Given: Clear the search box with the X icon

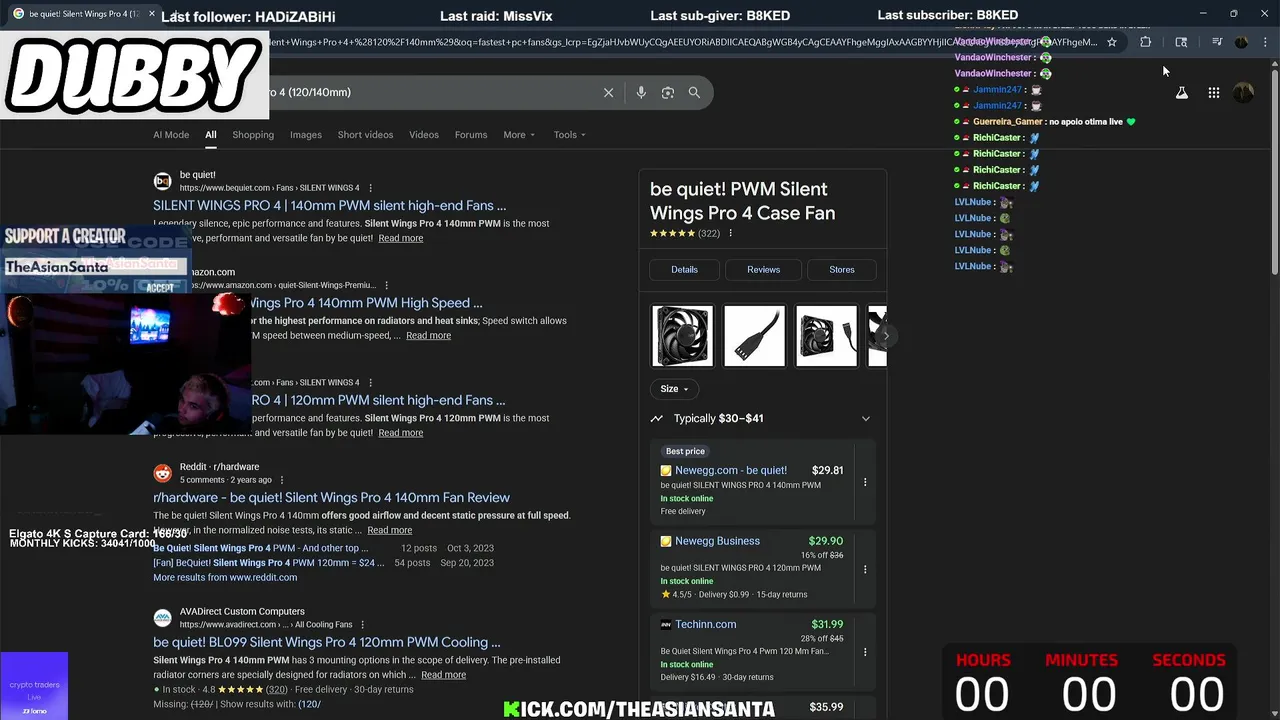Looking at the screenshot, I should click(608, 92).
